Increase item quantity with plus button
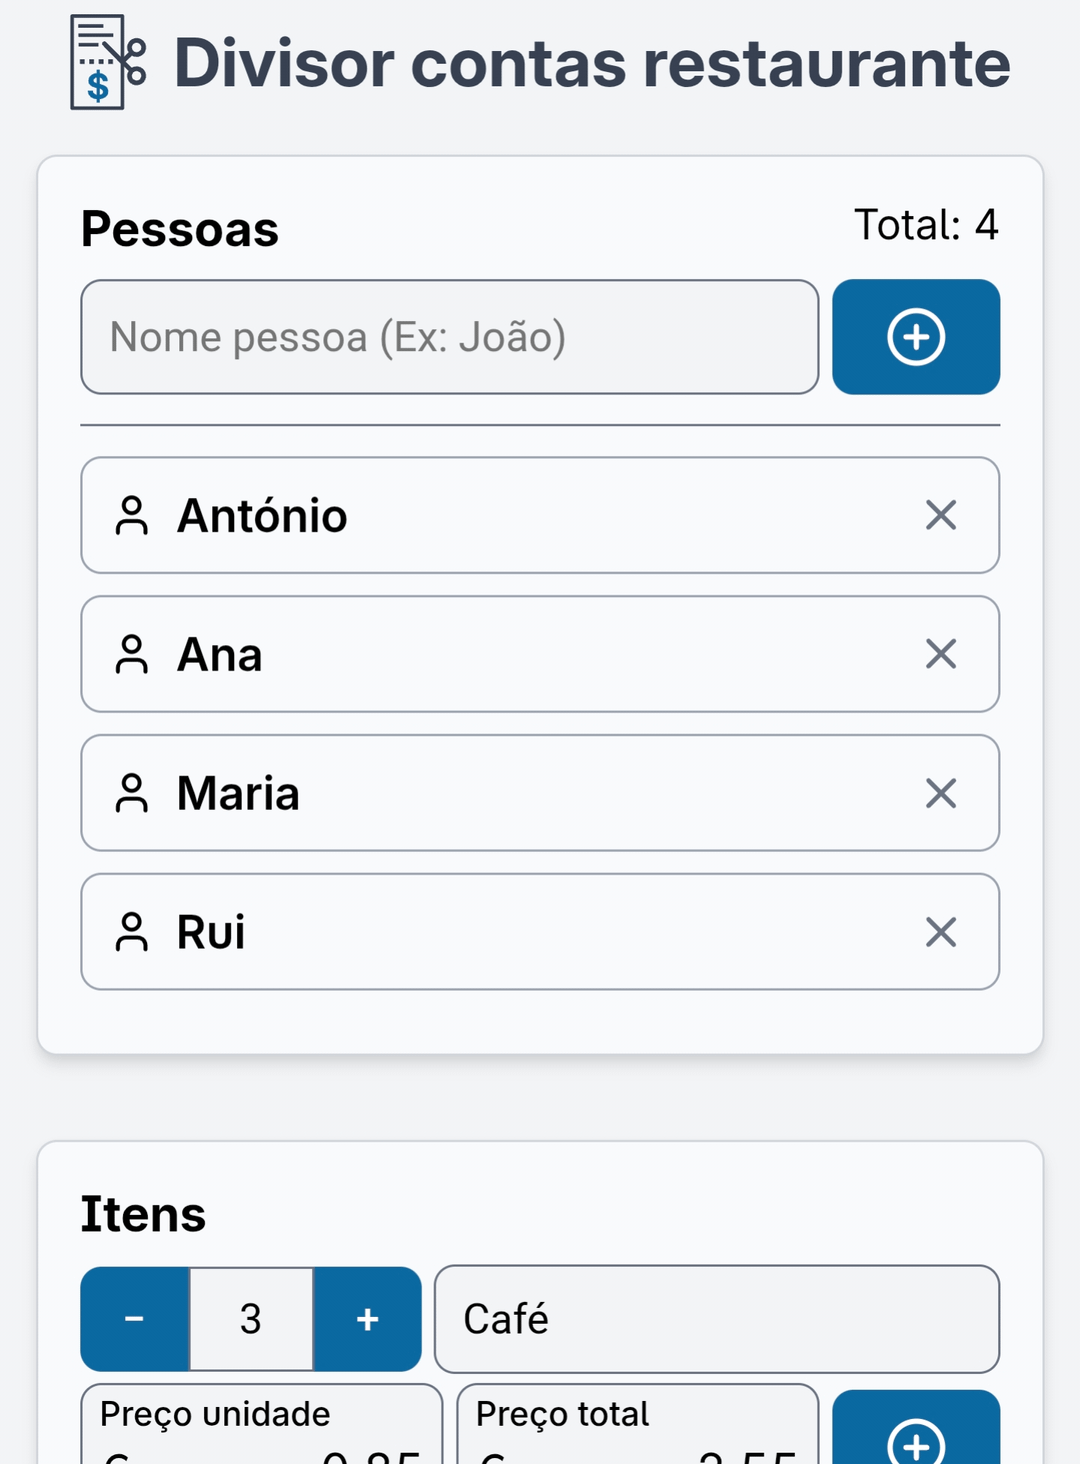The image size is (1080, 1464). 368,1319
